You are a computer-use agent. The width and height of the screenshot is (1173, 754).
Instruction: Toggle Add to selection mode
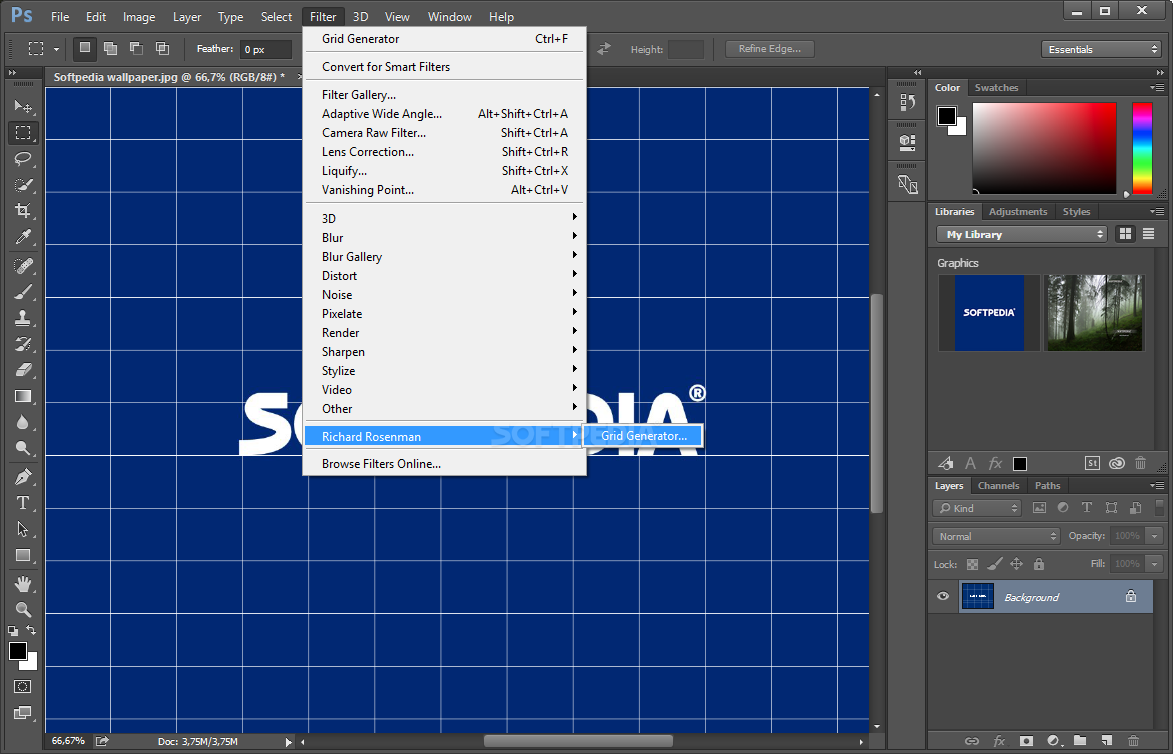[x=110, y=49]
